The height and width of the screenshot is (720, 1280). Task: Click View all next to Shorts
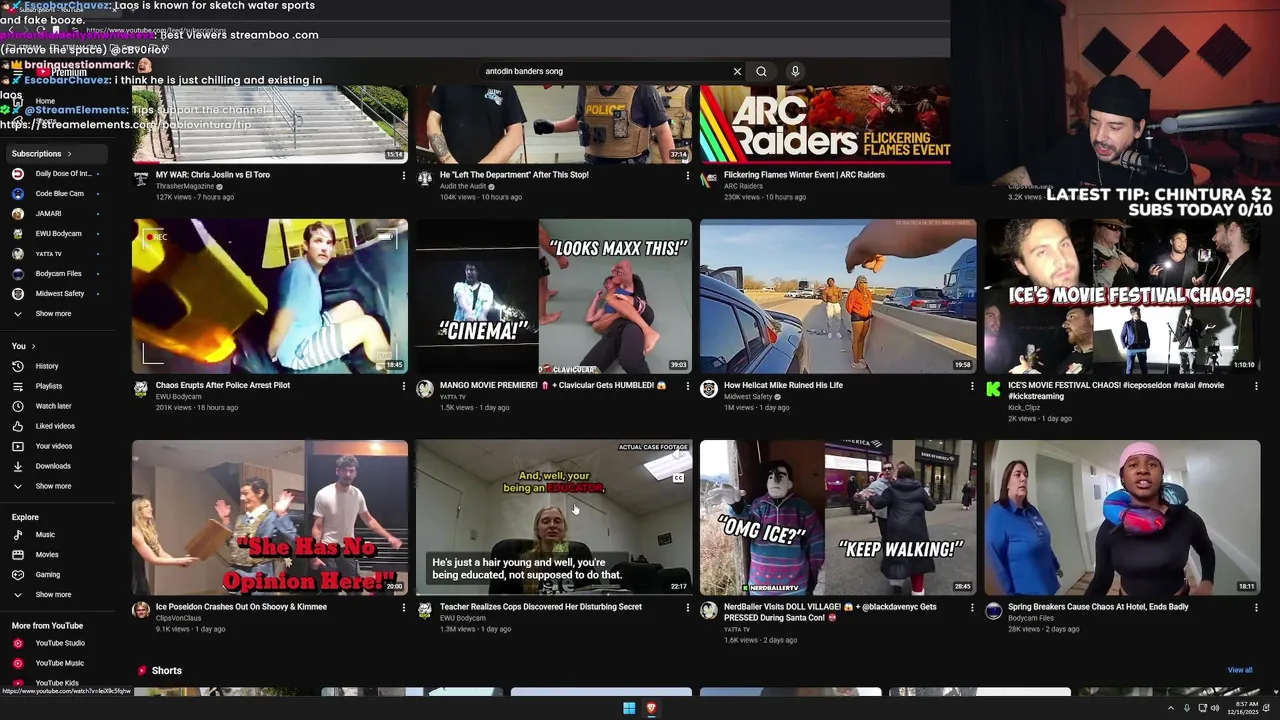1240,670
